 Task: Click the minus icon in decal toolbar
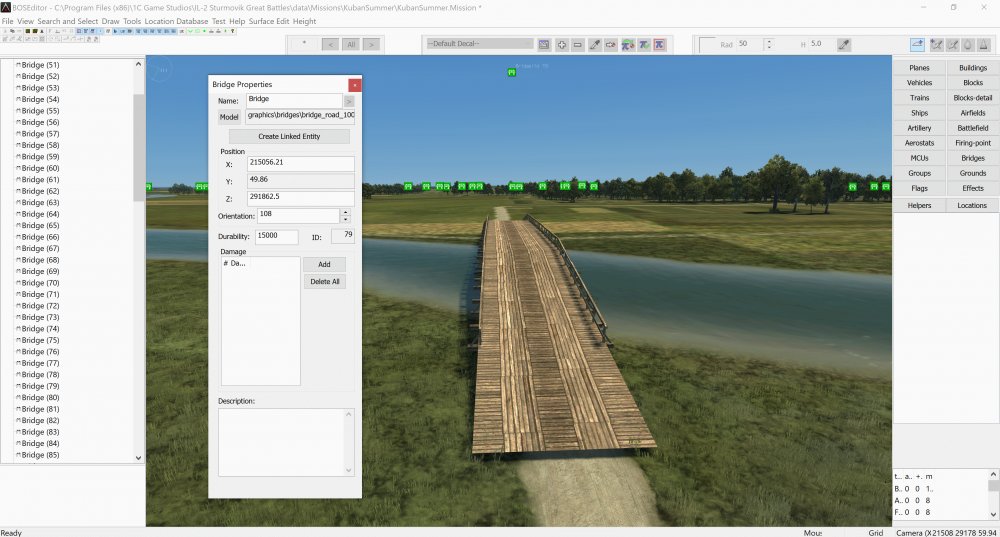click(578, 45)
